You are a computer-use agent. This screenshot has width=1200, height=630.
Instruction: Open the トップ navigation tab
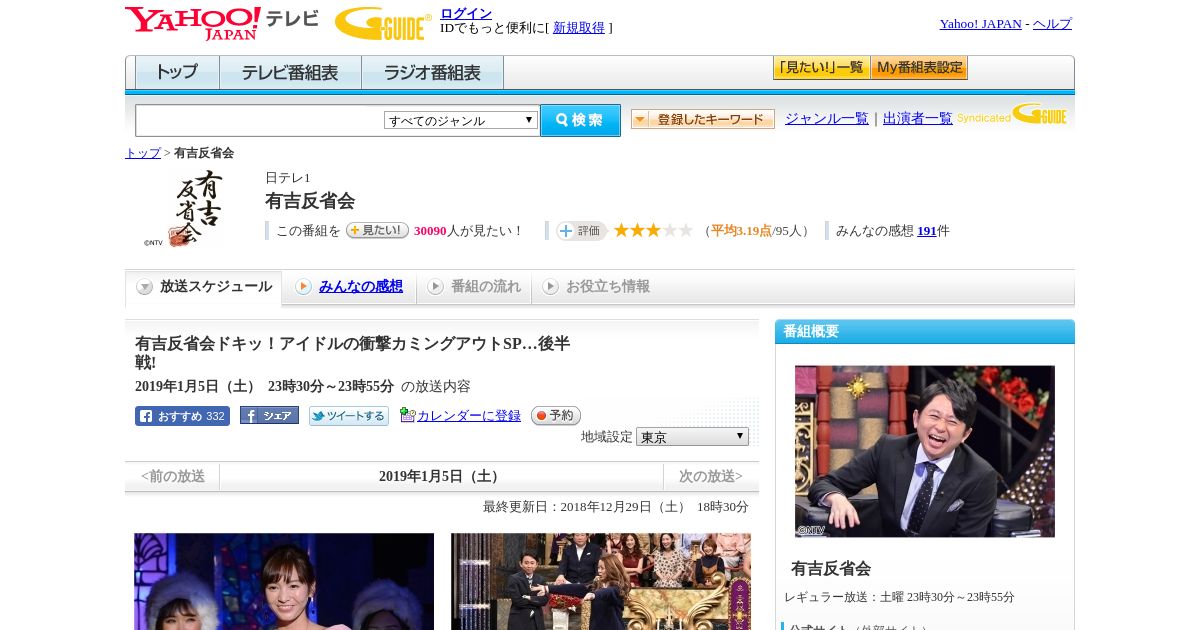(177, 73)
